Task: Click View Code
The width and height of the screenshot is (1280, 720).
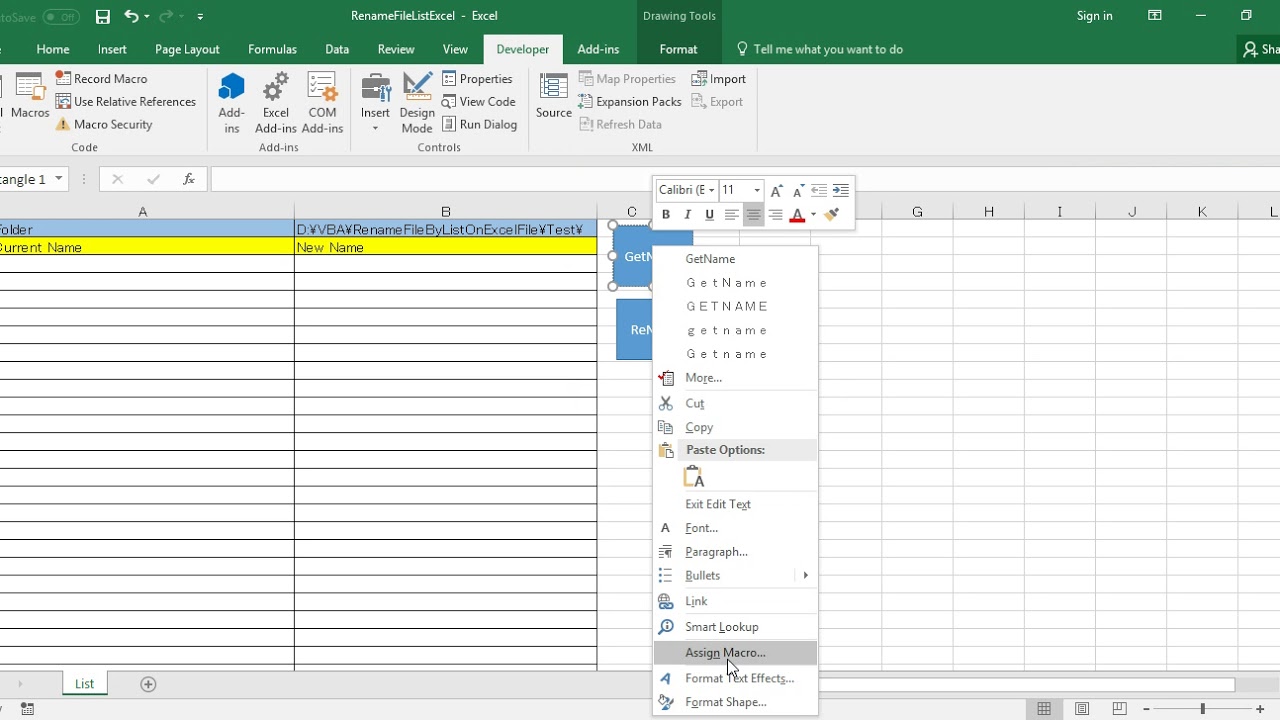Action: click(479, 102)
